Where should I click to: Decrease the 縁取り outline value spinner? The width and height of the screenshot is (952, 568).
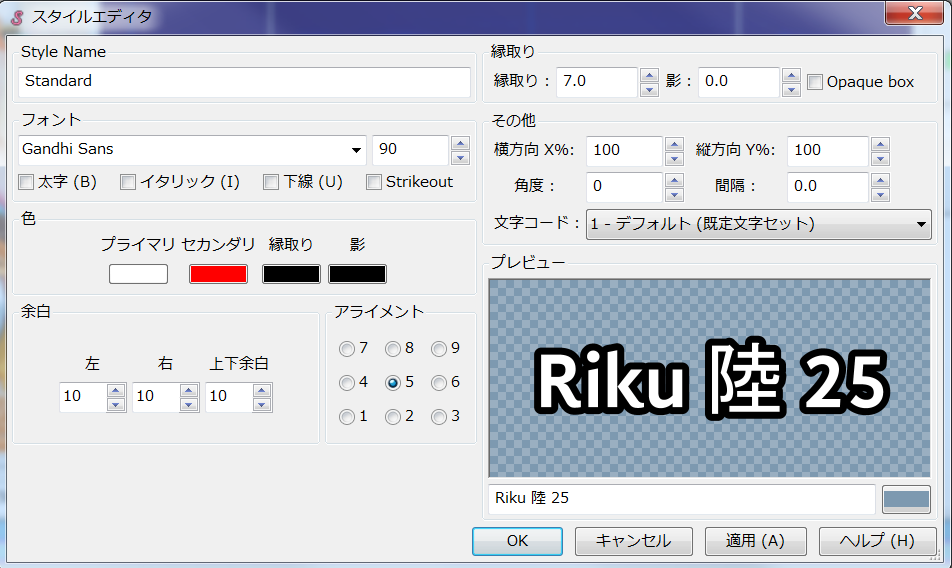(650, 90)
